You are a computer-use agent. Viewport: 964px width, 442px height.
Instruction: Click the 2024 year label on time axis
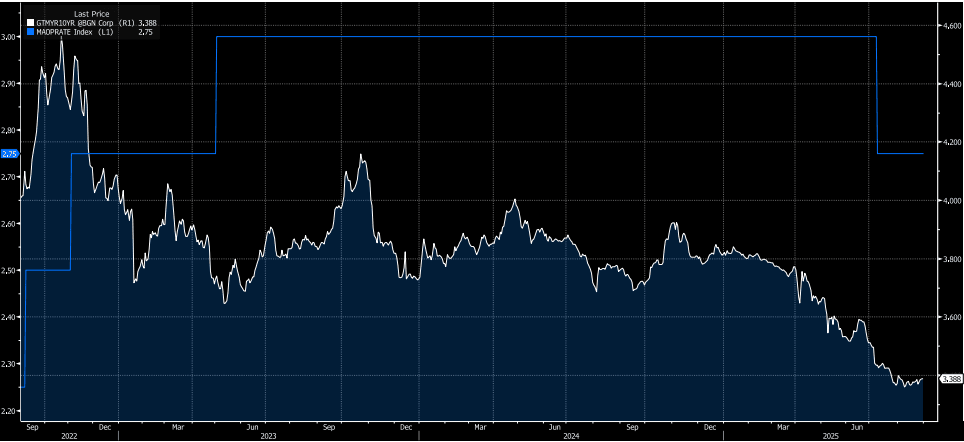pyautogui.click(x=572, y=435)
